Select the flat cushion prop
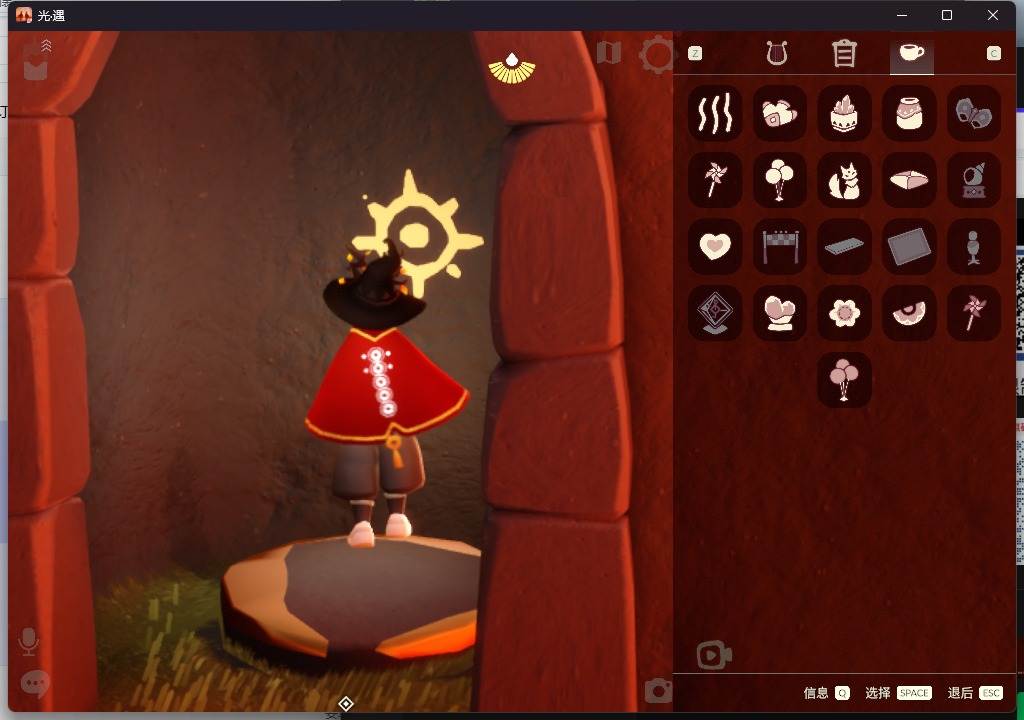The width and height of the screenshot is (1024, 720). point(909,180)
